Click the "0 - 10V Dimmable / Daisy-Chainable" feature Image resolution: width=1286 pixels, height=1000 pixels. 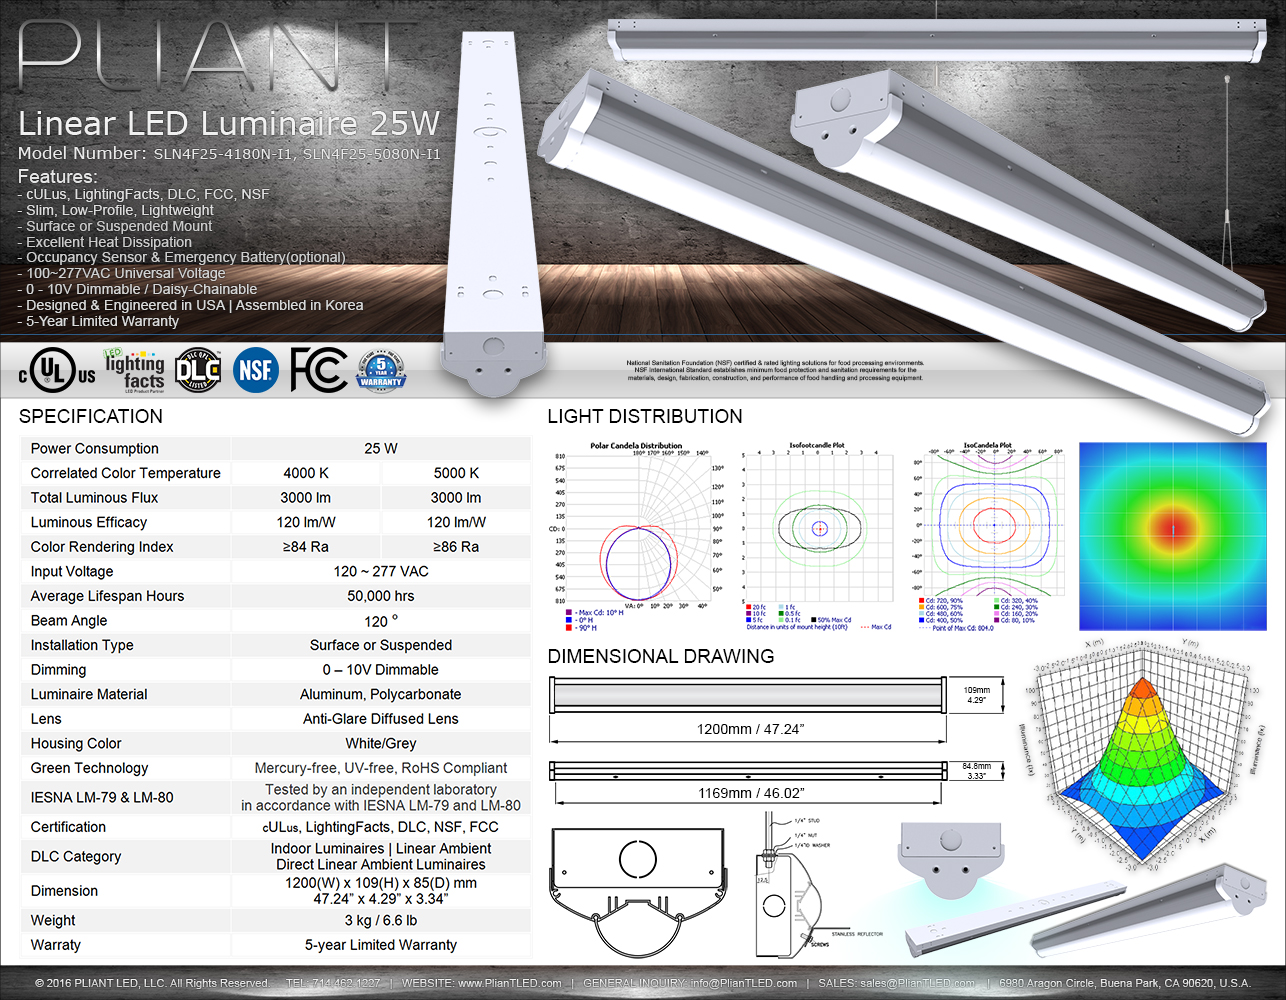[138, 289]
